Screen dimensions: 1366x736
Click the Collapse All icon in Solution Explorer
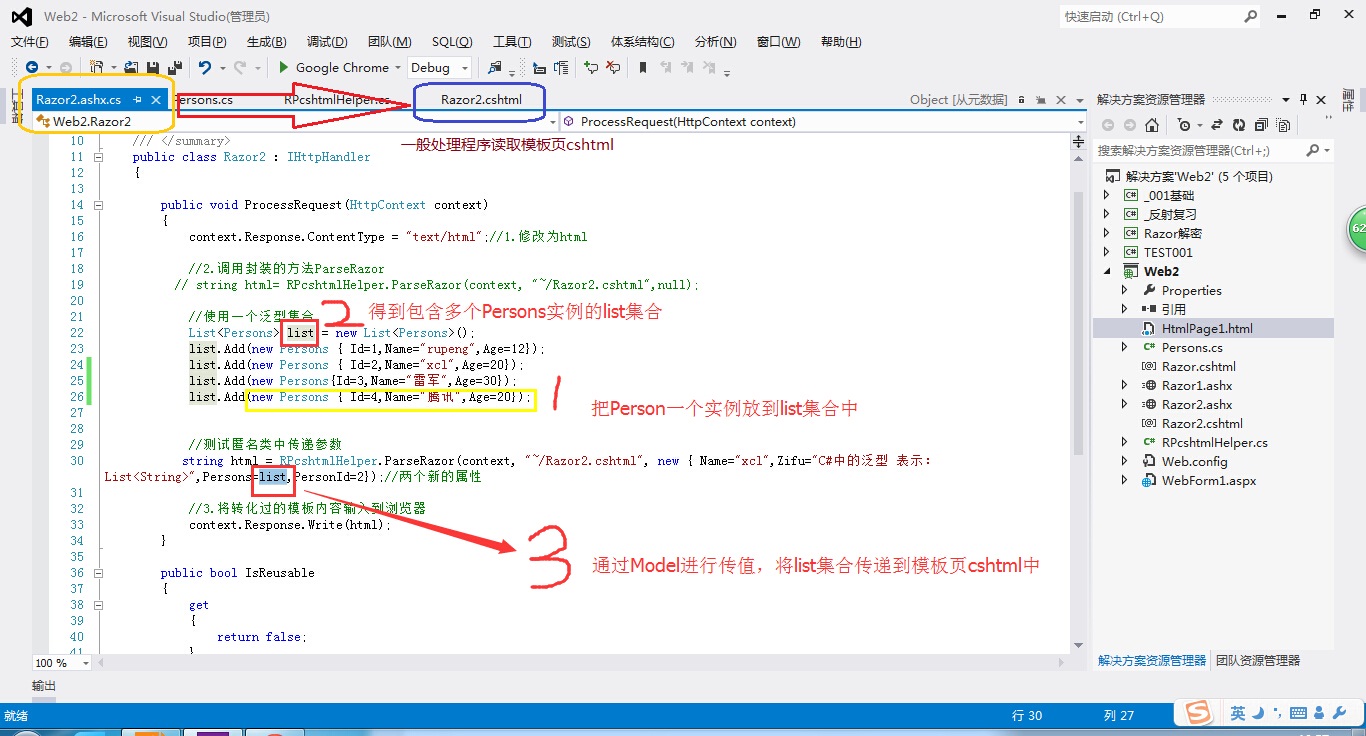[x=1261, y=125]
